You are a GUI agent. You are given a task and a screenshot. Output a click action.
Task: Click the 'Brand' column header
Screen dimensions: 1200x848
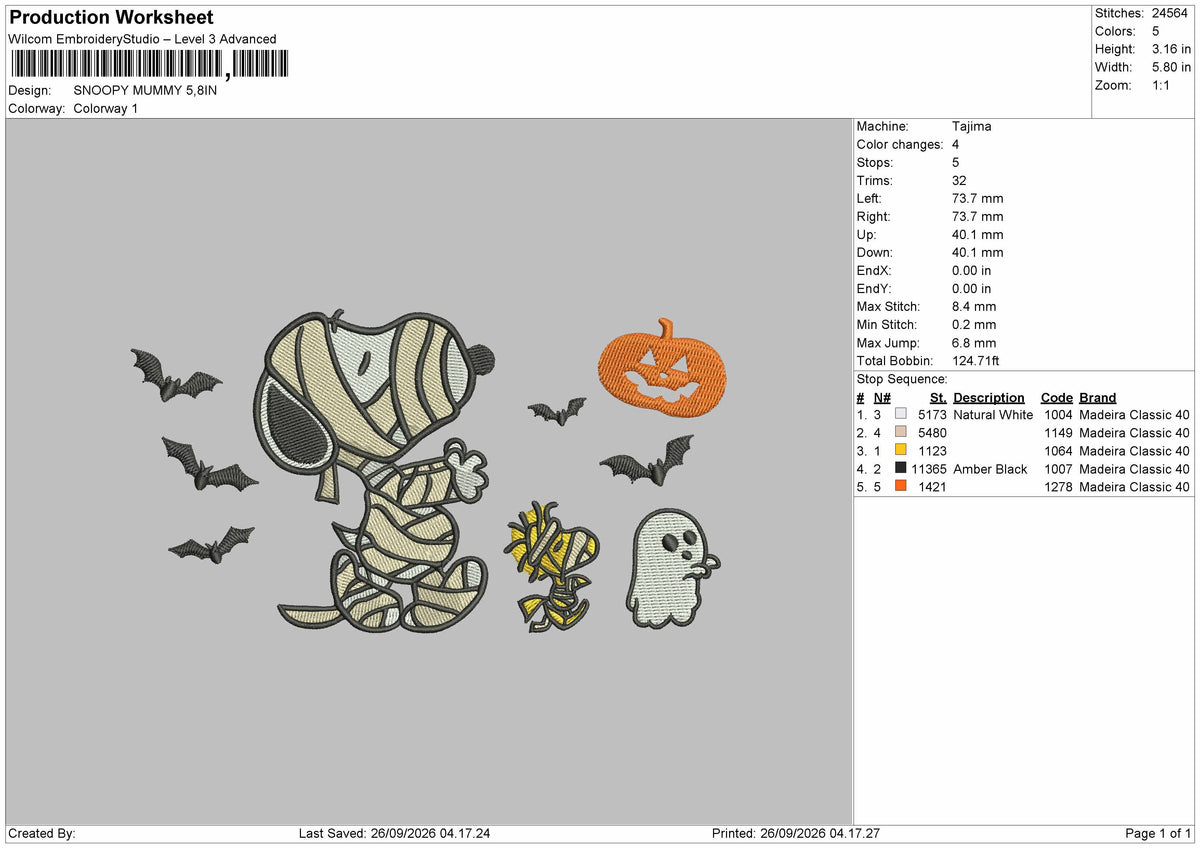point(1098,398)
